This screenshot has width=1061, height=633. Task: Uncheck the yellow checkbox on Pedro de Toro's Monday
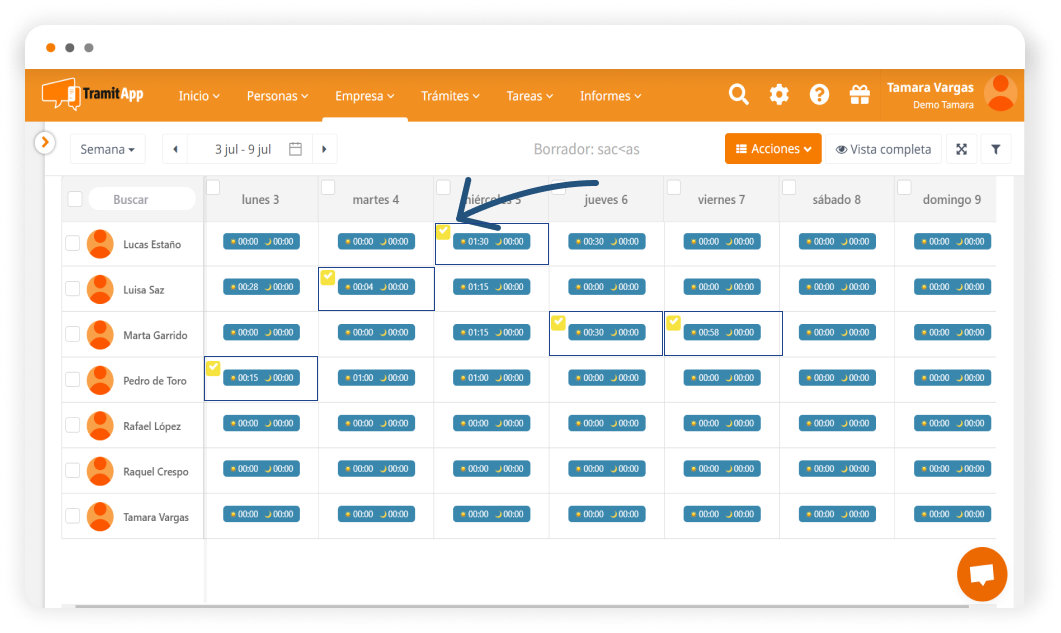[213, 368]
